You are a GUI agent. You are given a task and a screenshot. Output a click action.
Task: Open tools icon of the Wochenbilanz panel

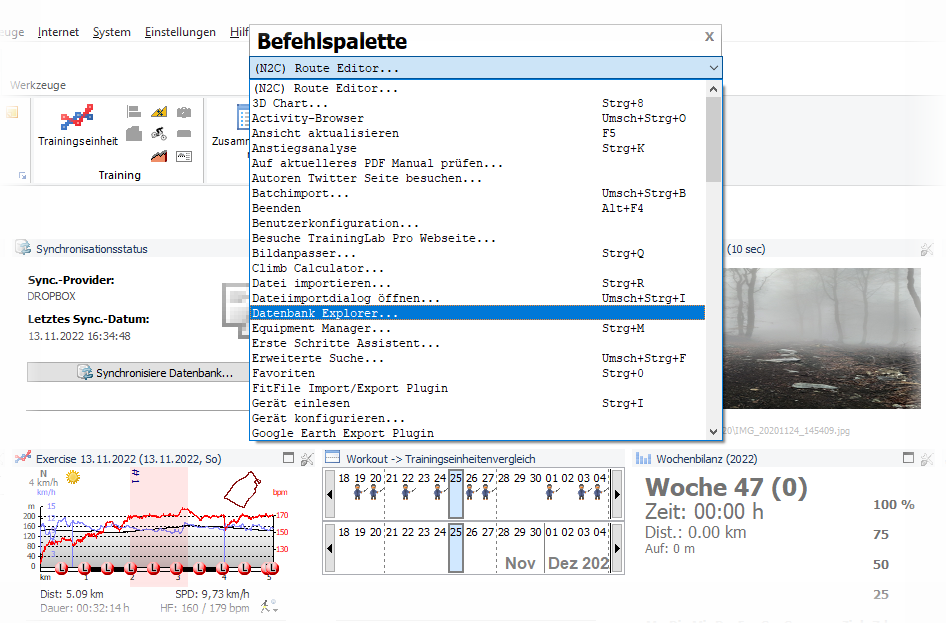pyautogui.click(x=927, y=460)
